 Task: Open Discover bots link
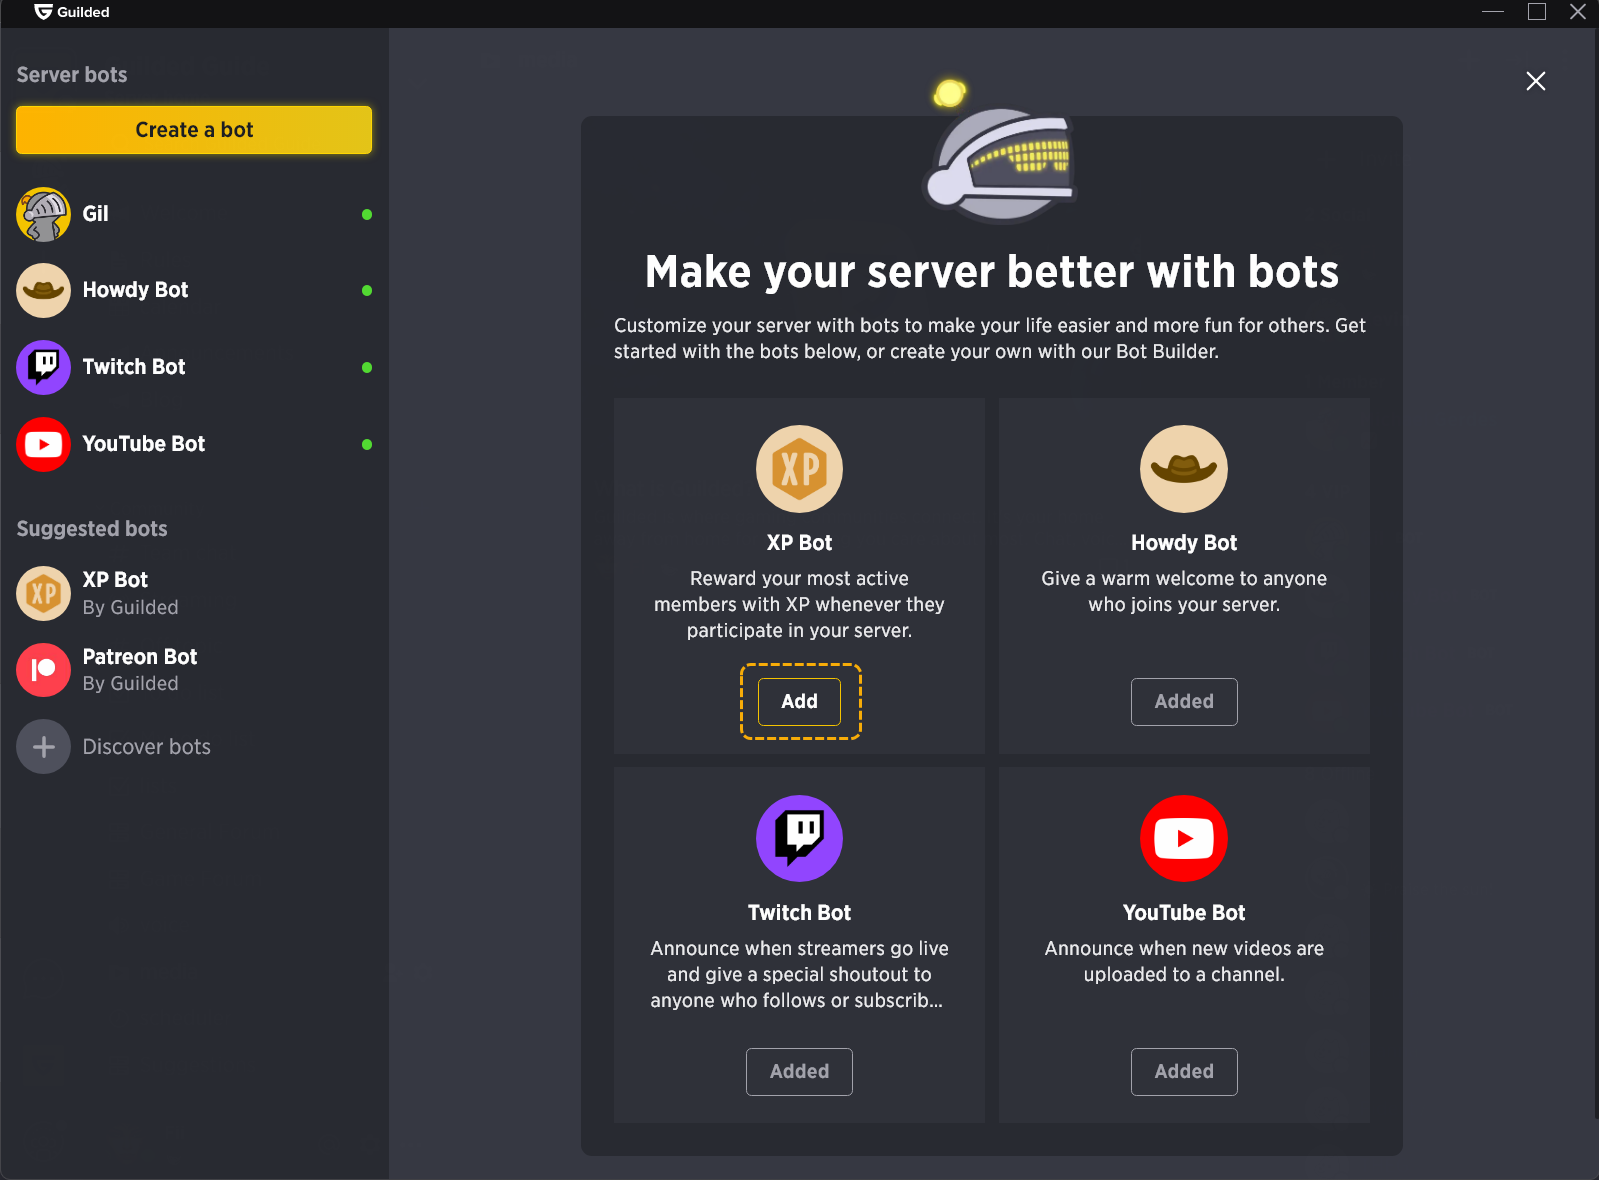[147, 747]
